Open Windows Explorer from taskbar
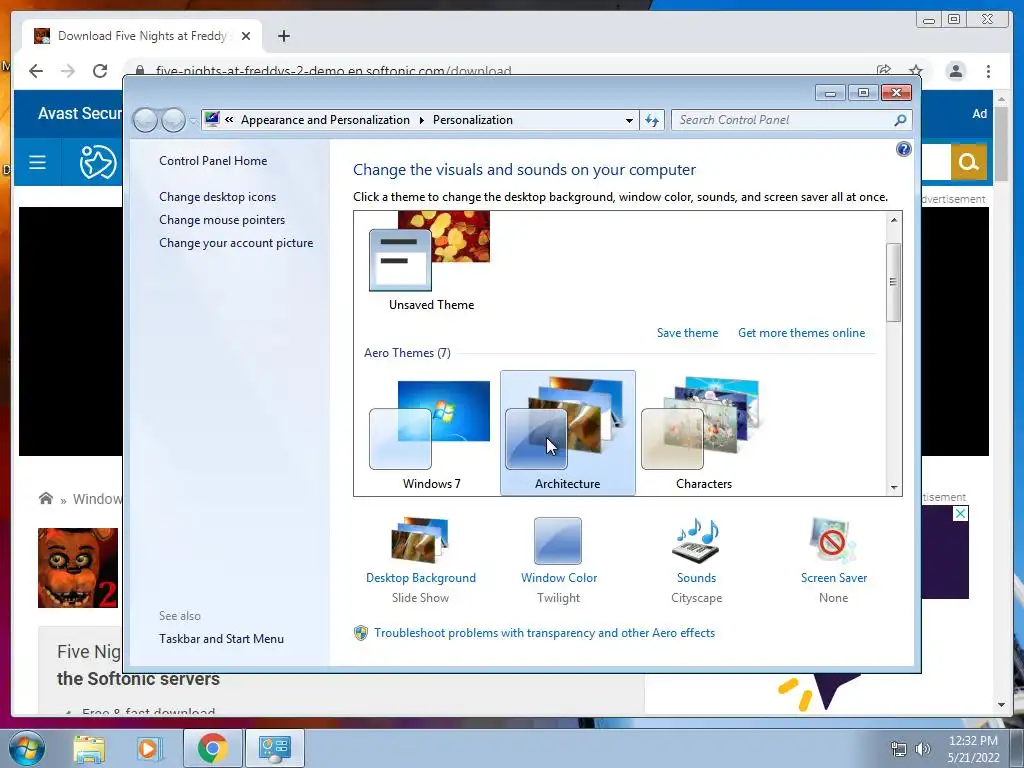1024x768 pixels. click(89, 748)
